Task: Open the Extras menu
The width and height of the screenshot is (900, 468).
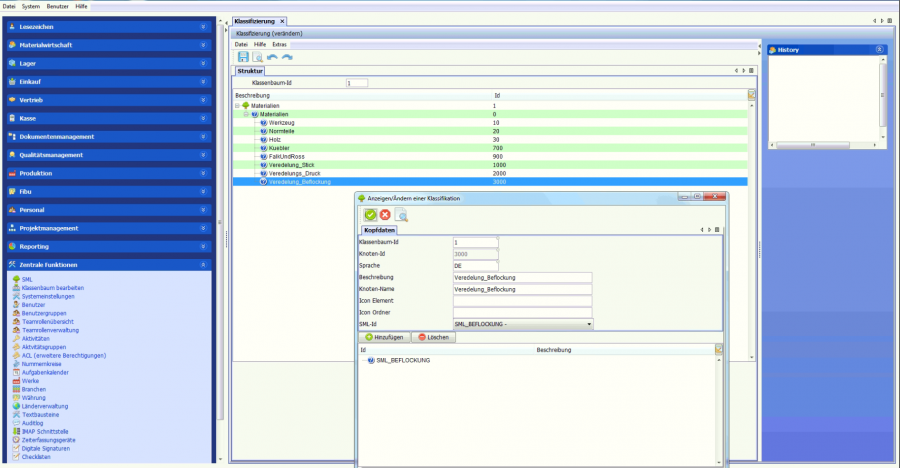Action: (280, 45)
